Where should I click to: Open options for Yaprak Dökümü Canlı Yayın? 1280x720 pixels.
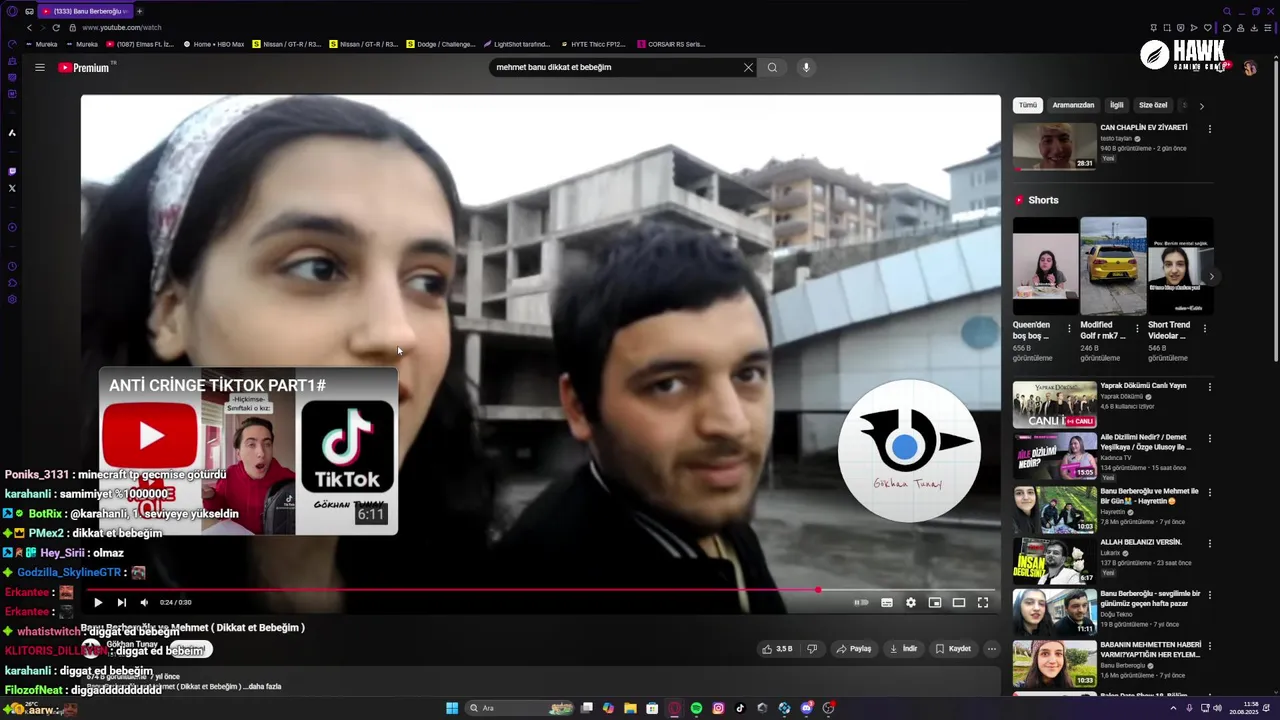[x=1209, y=387]
